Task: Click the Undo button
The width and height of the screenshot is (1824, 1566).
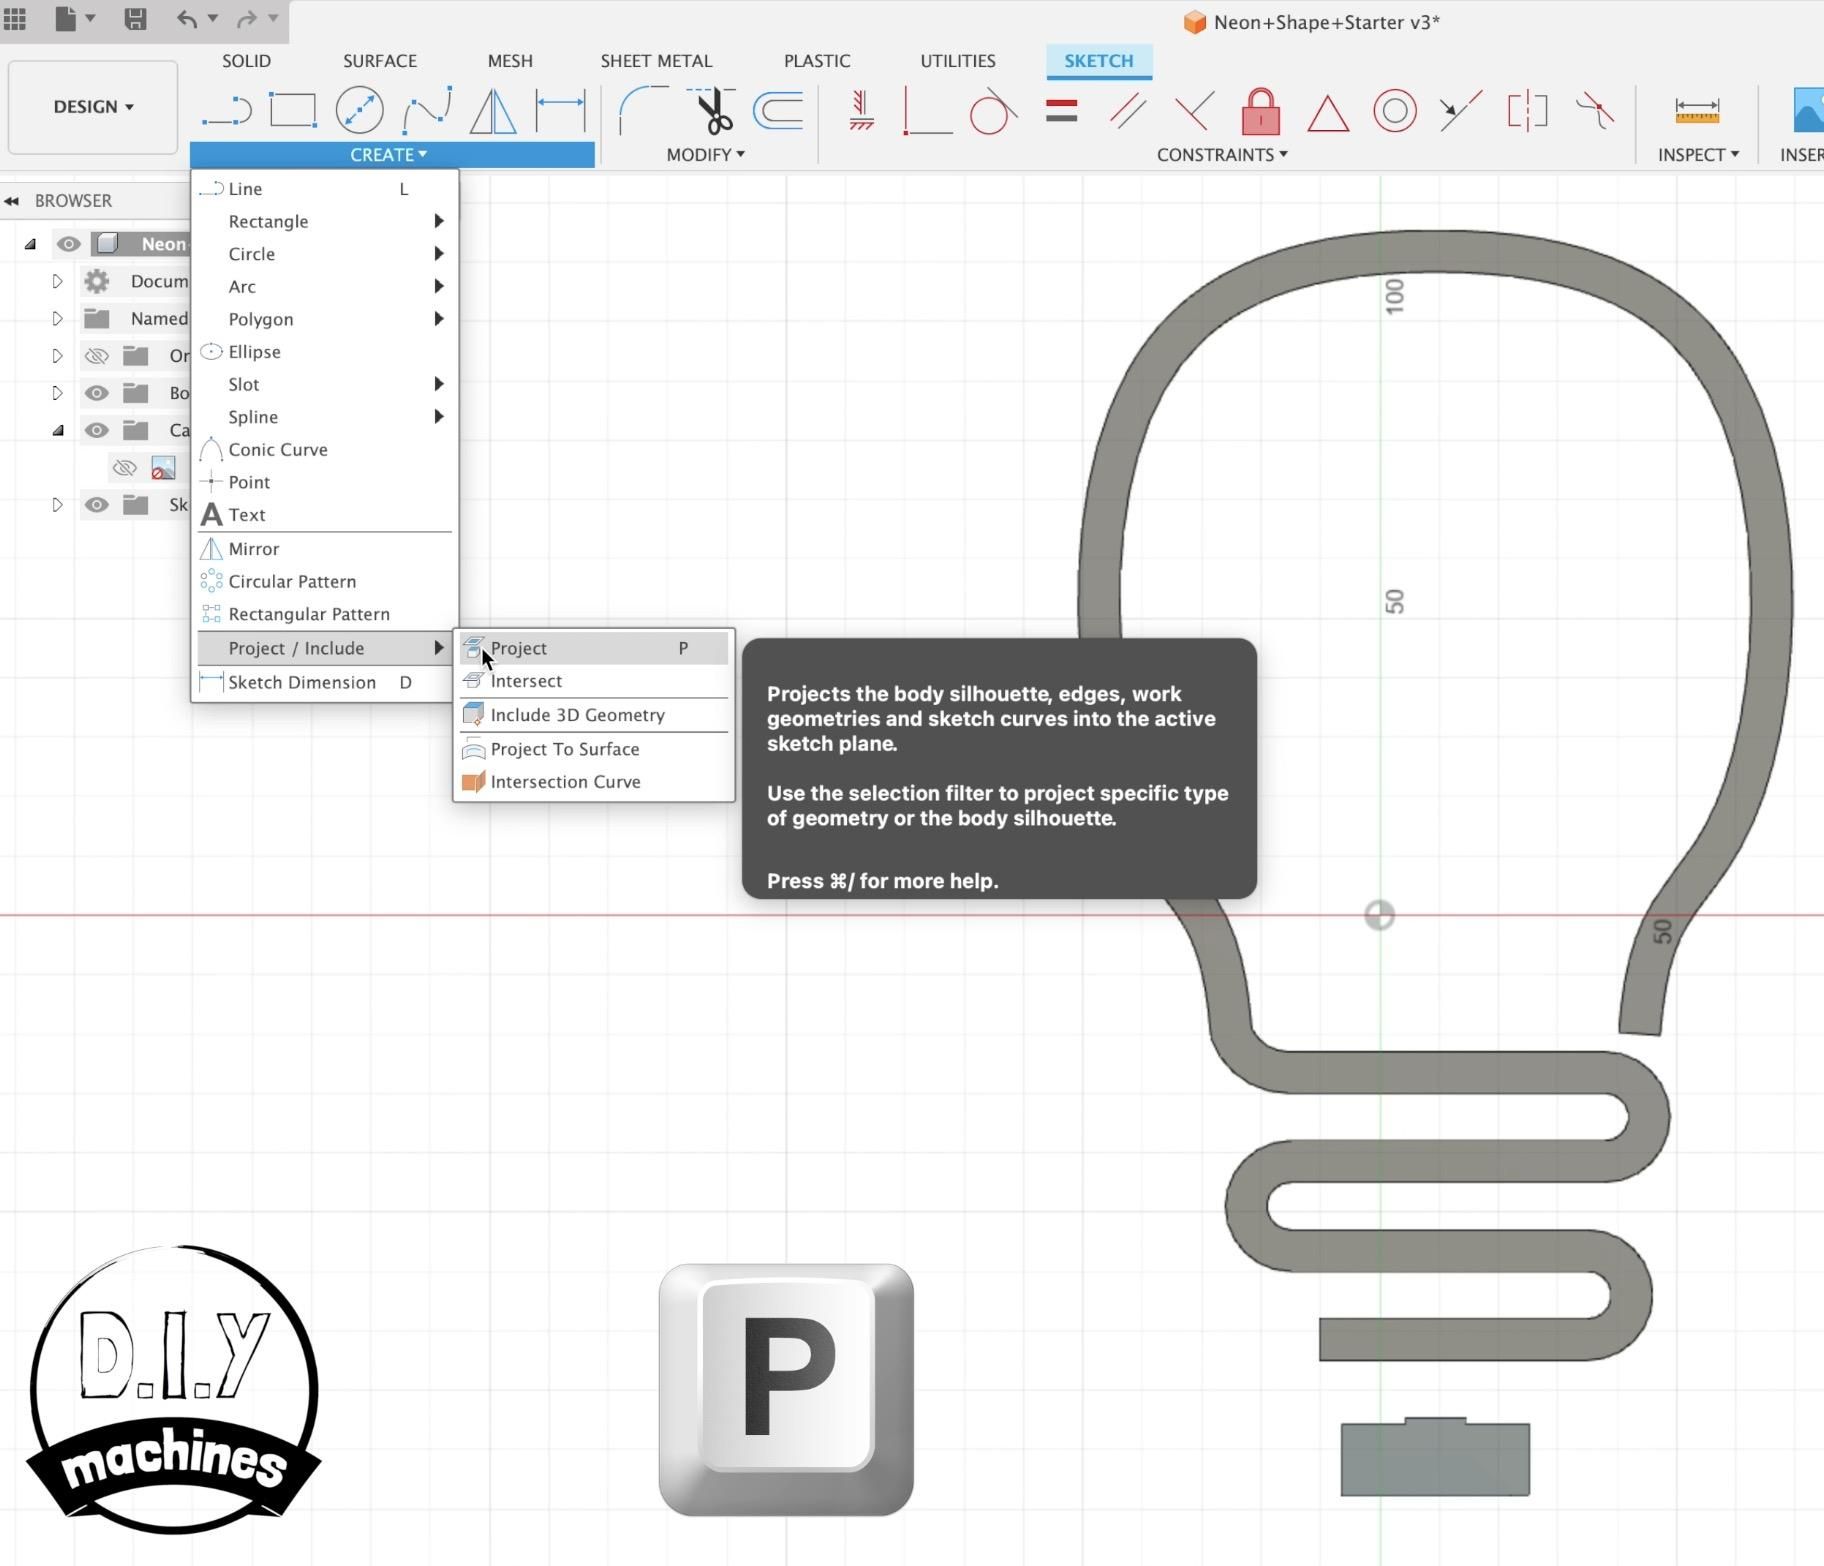Action: coord(186,19)
